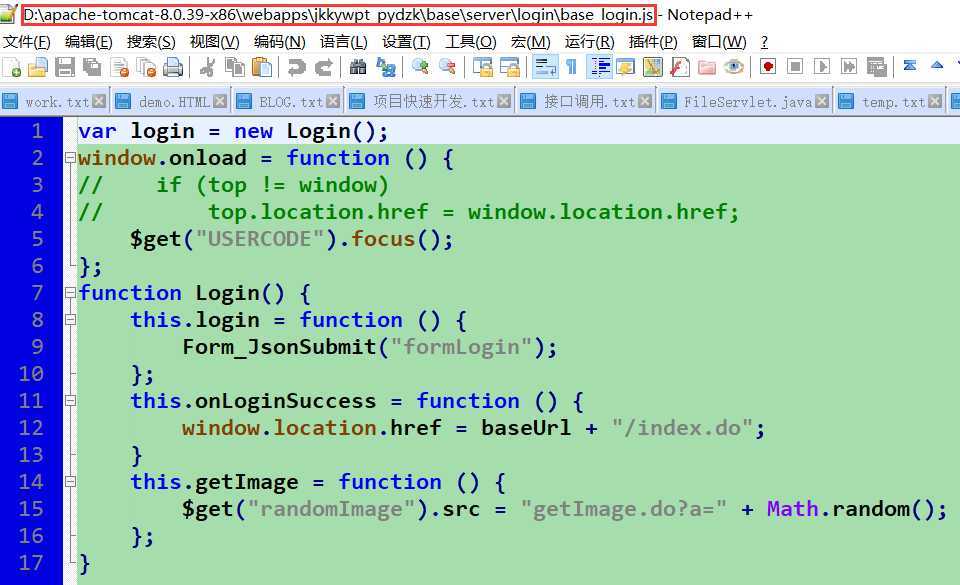
Task: Switch to the temp.txt tab
Action: tap(890, 102)
